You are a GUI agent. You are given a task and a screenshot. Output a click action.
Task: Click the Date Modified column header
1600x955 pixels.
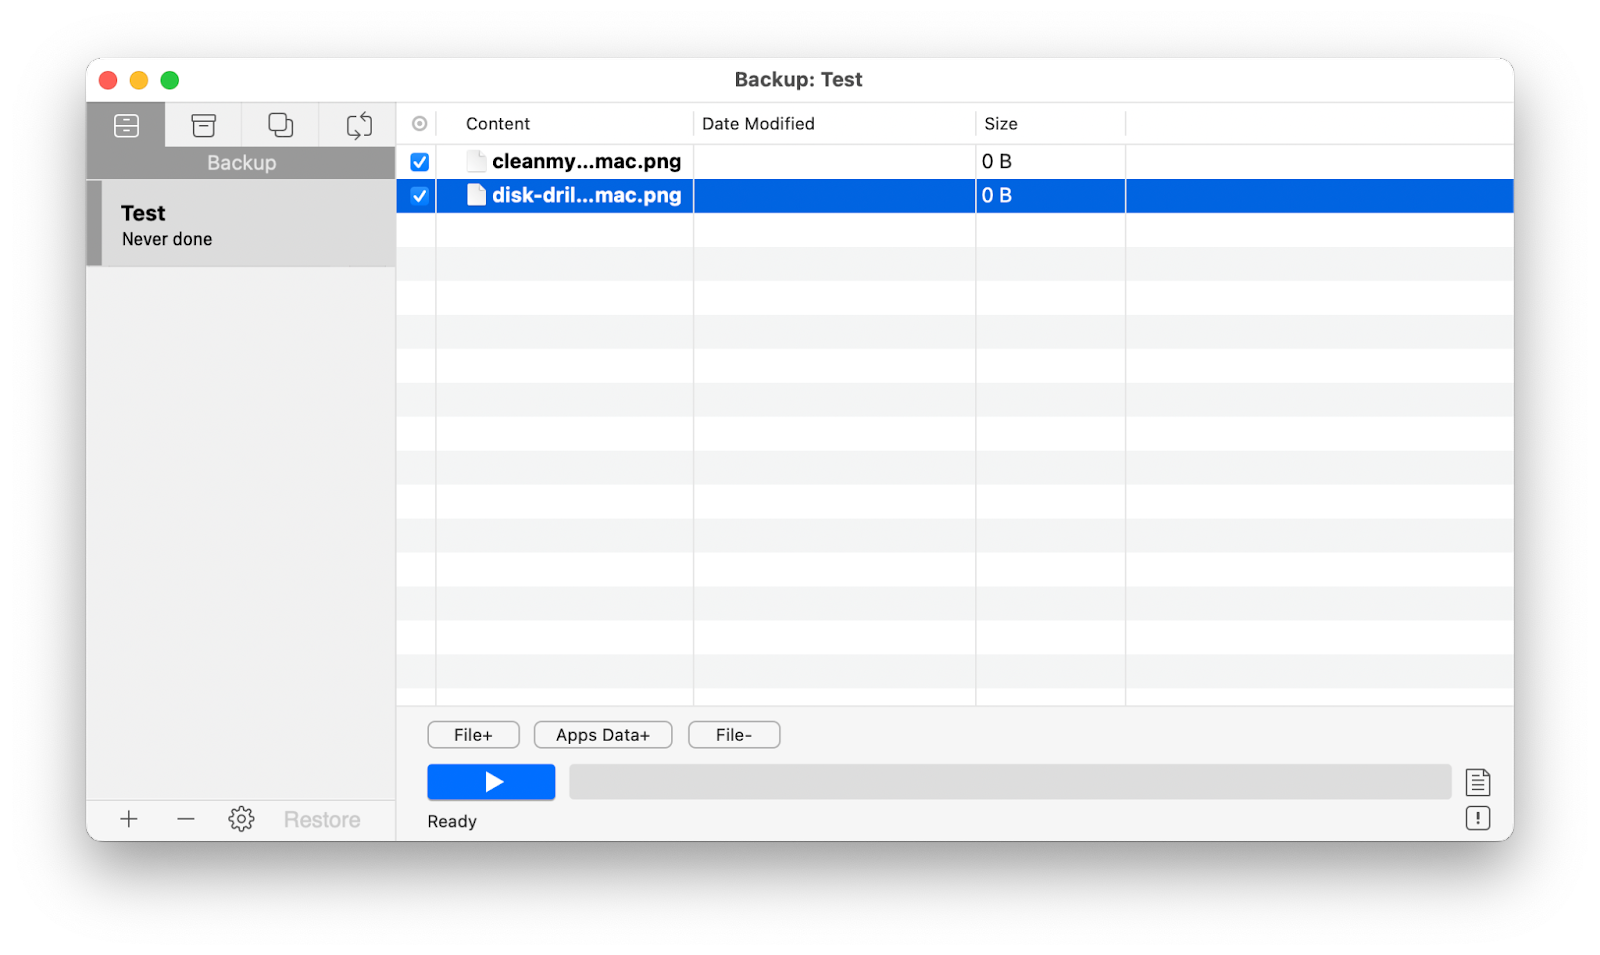pos(758,123)
